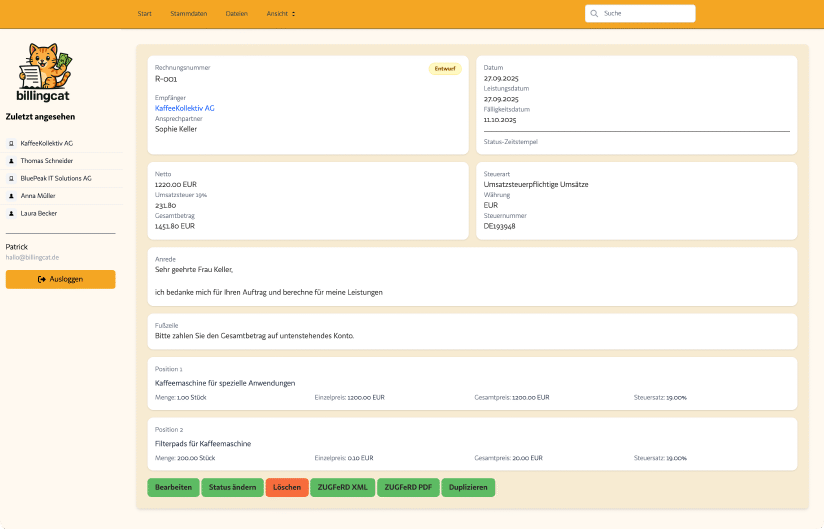This screenshot has width=824, height=529.
Task: Click the person icon beside Thomas Schneider
Action: (x=11, y=161)
